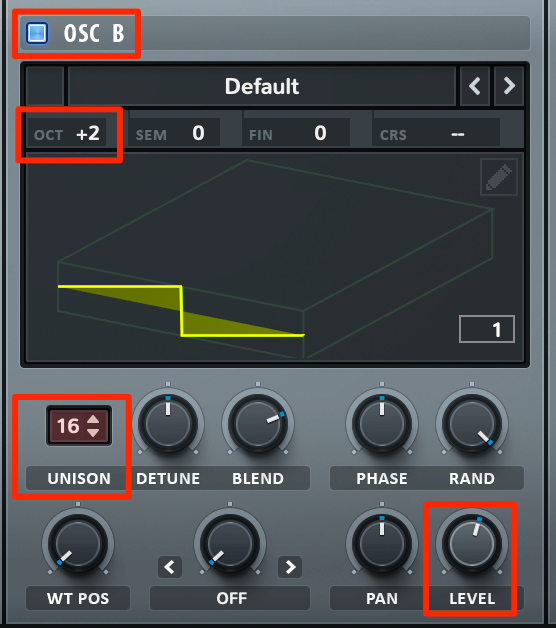
Task: Increase unison voices with the up arrow
Action: click(x=93, y=419)
